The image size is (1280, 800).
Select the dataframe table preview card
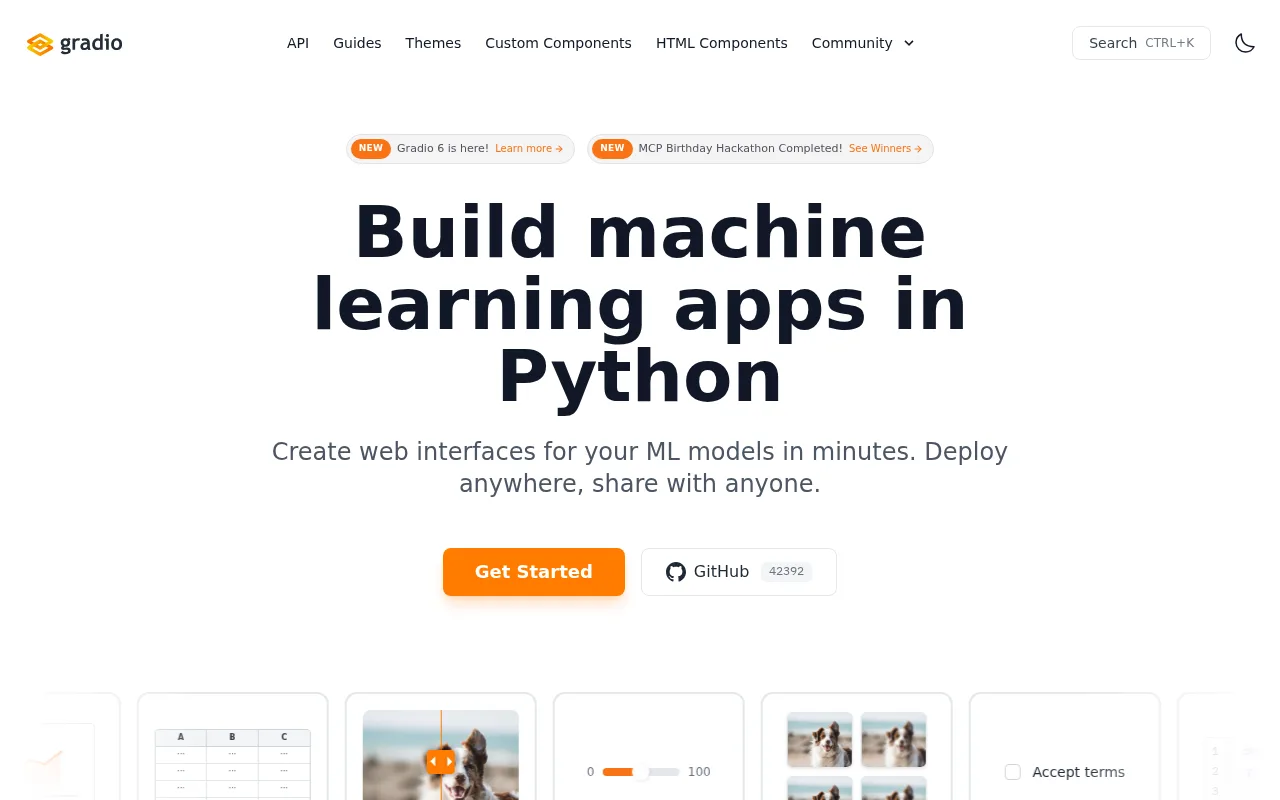[233, 747]
